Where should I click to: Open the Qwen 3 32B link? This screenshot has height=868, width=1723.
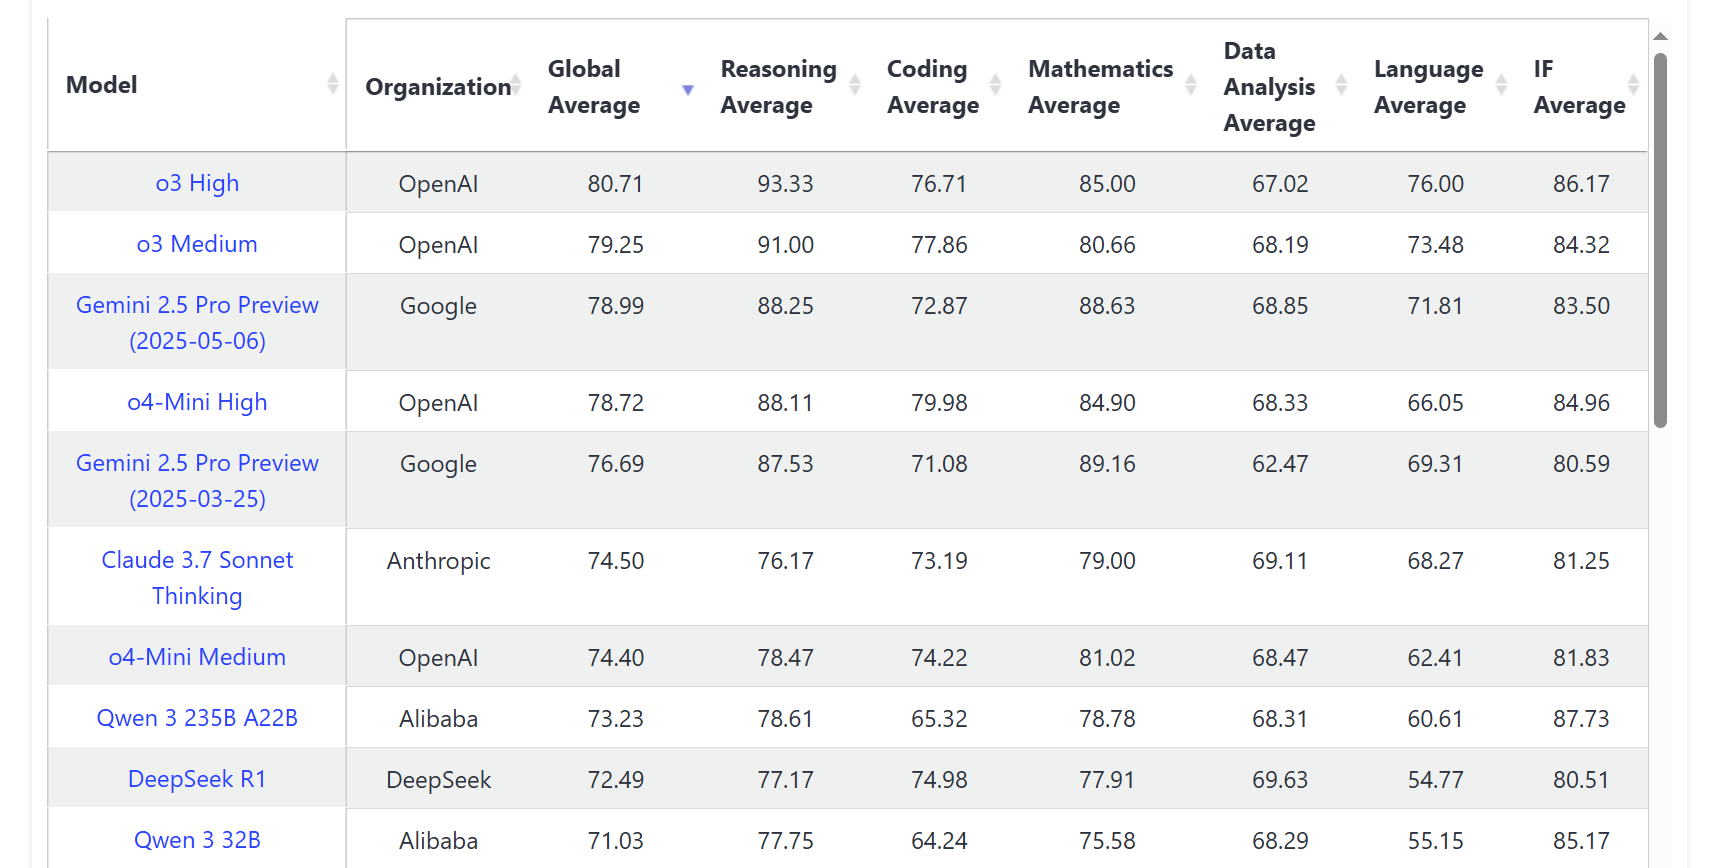(x=197, y=841)
